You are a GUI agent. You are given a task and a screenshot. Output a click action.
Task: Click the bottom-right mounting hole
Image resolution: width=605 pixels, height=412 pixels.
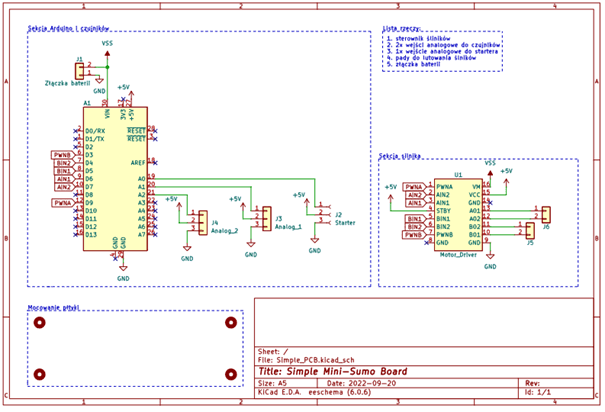click(x=231, y=374)
